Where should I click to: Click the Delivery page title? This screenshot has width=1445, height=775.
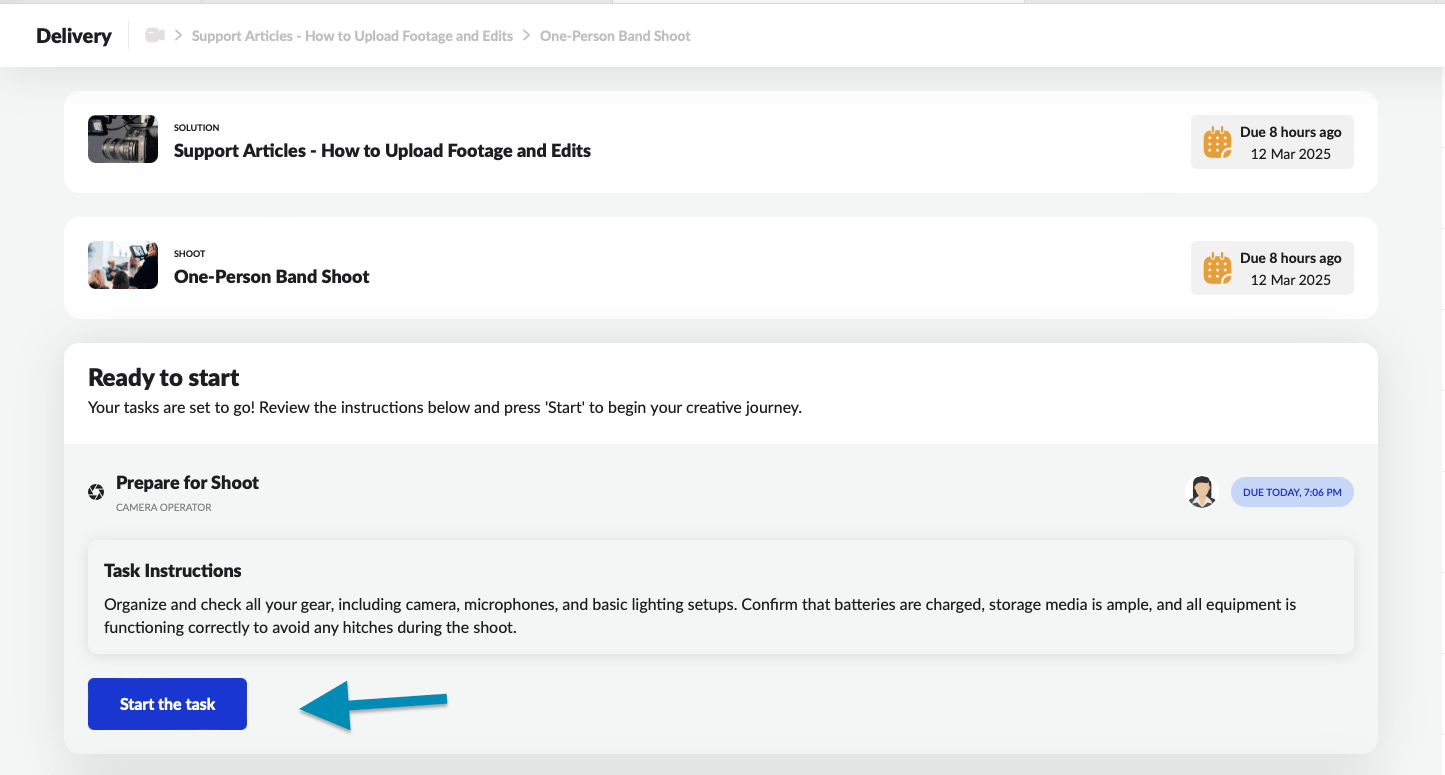click(x=73, y=36)
